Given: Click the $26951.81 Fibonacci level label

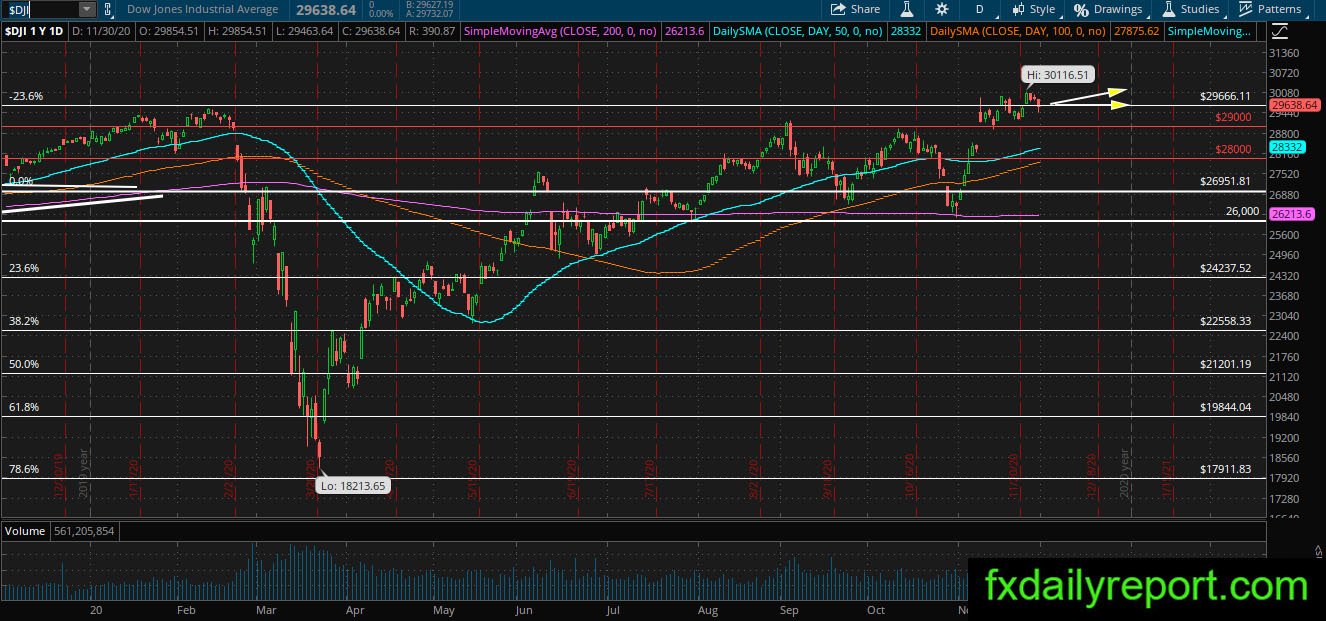Looking at the screenshot, I should (1225, 182).
